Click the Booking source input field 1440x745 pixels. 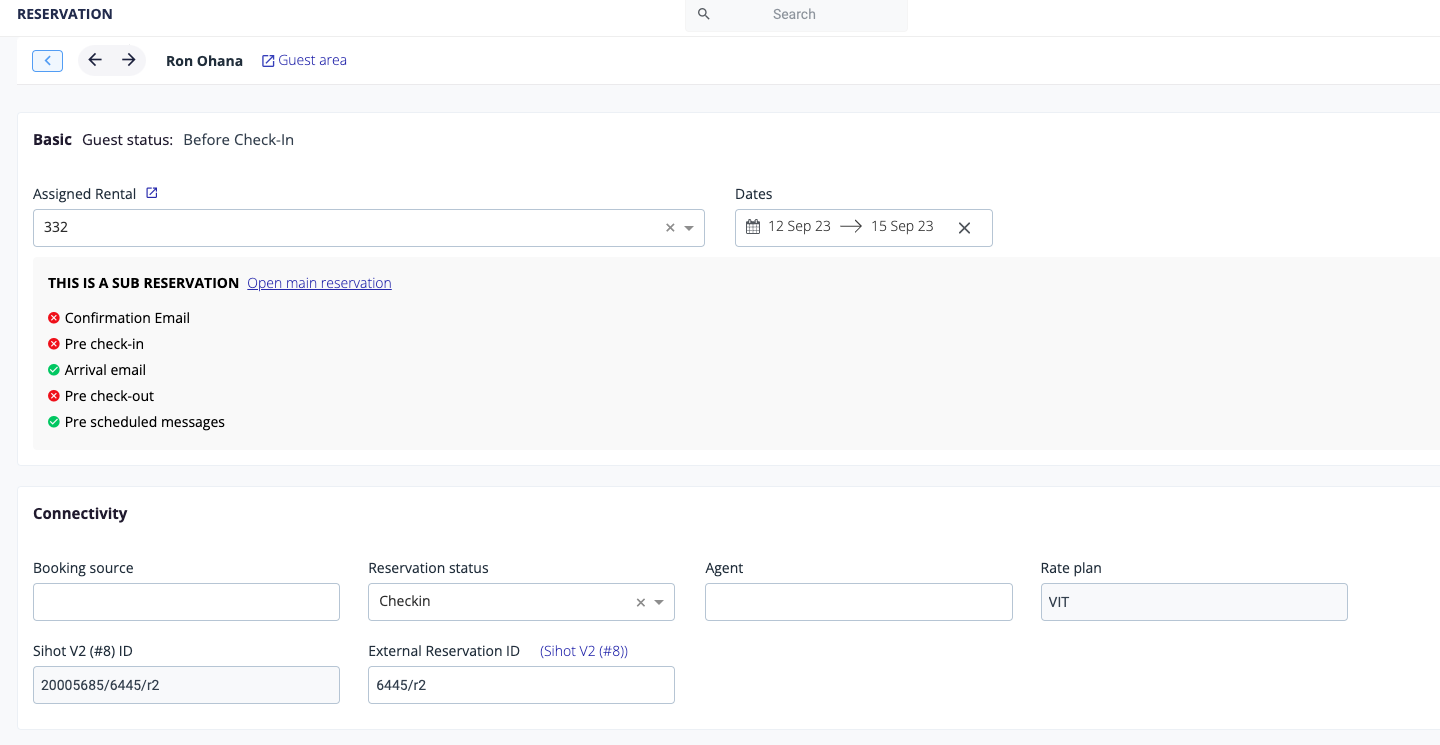pos(186,602)
